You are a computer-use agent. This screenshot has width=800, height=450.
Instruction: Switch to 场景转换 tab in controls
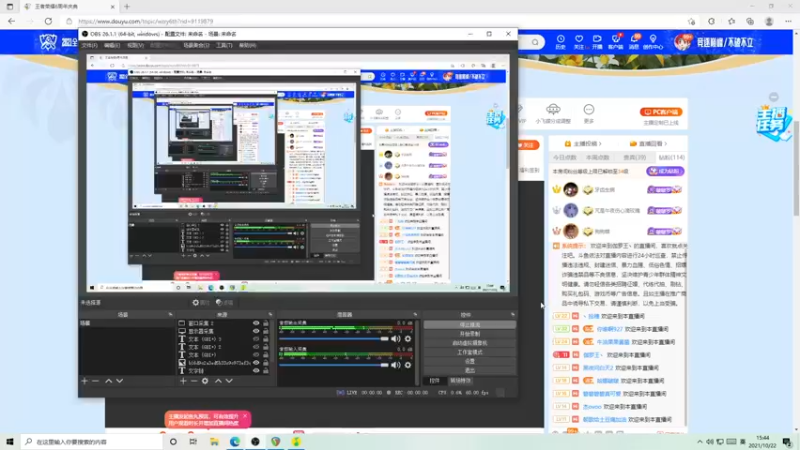pyautogui.click(x=460, y=381)
